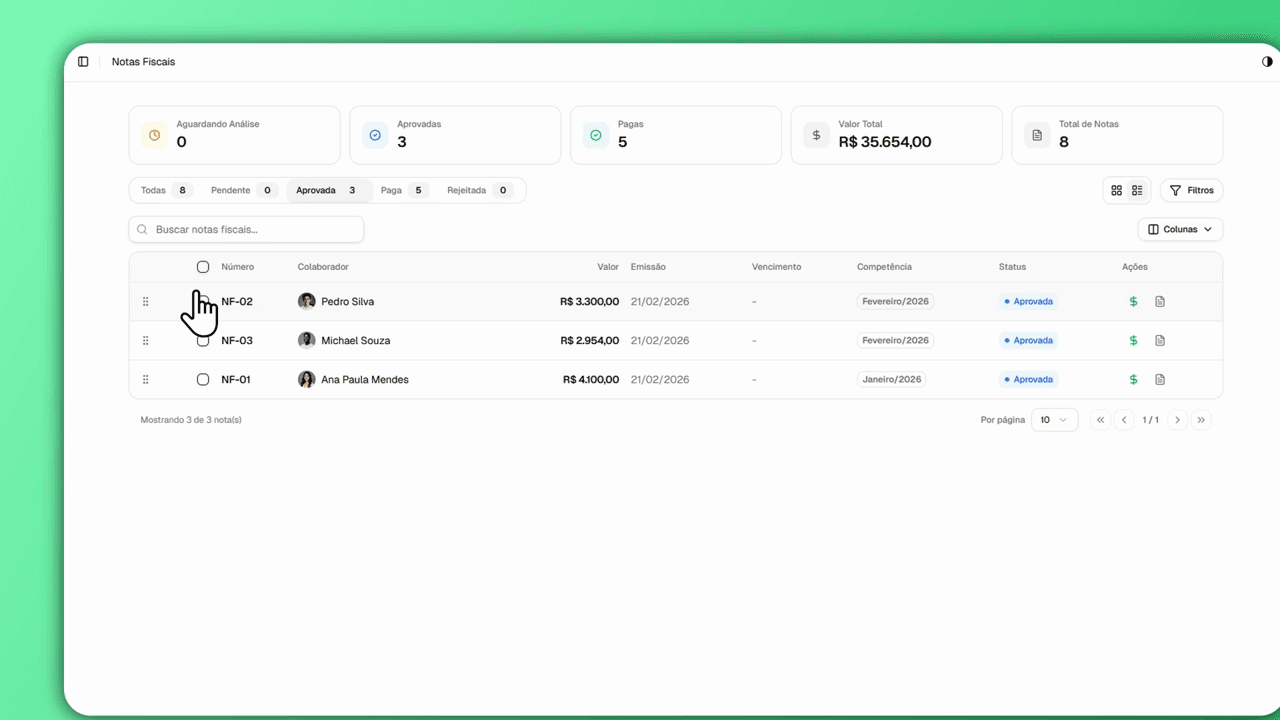Click the pay dollar icon for NF-01
The width and height of the screenshot is (1280, 720).
click(x=1133, y=379)
